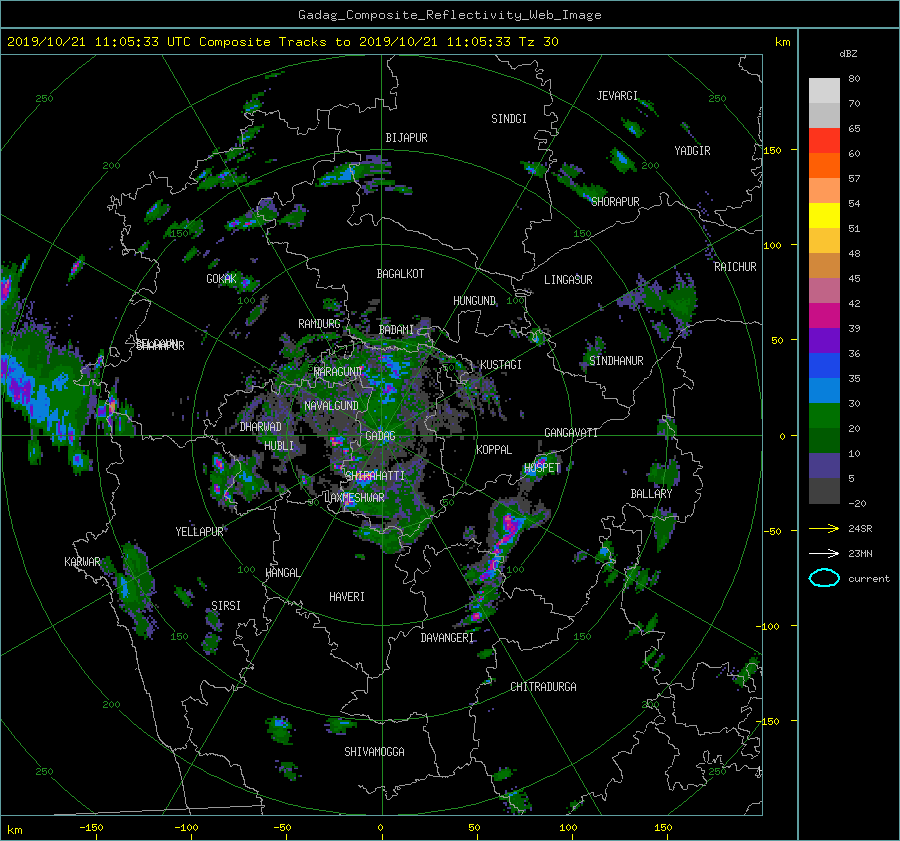Select the red 60 dBZ color swatch
This screenshot has width=900, height=841.
coord(824,141)
